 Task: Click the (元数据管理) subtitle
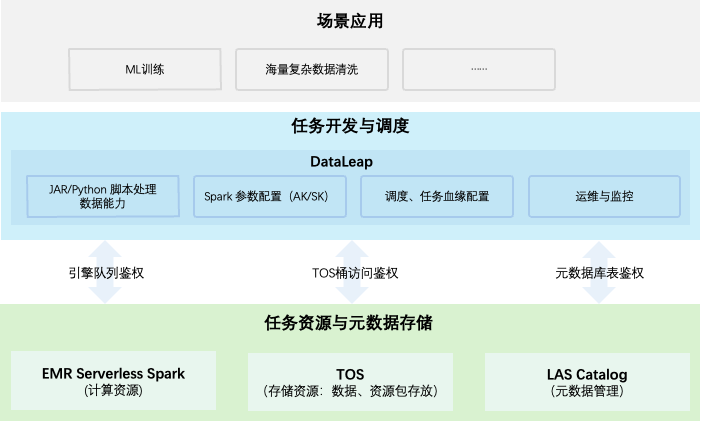tap(587, 391)
